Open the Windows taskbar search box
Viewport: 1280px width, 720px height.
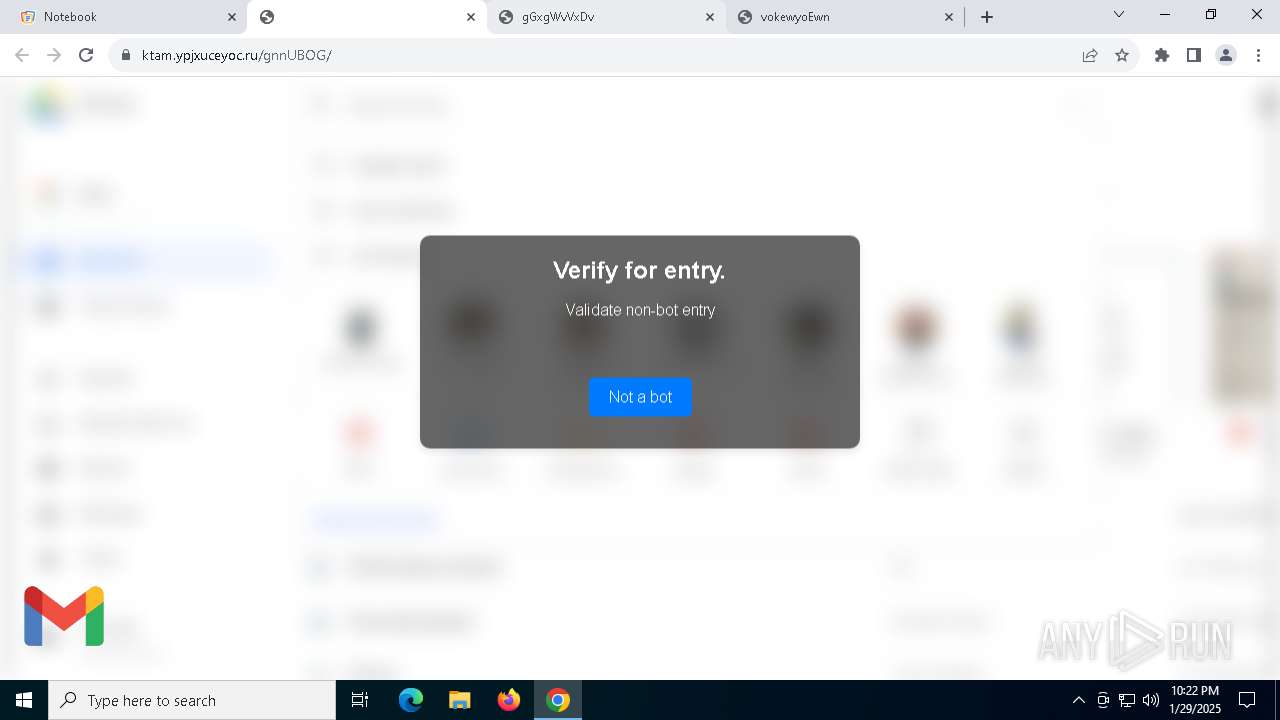click(x=192, y=700)
